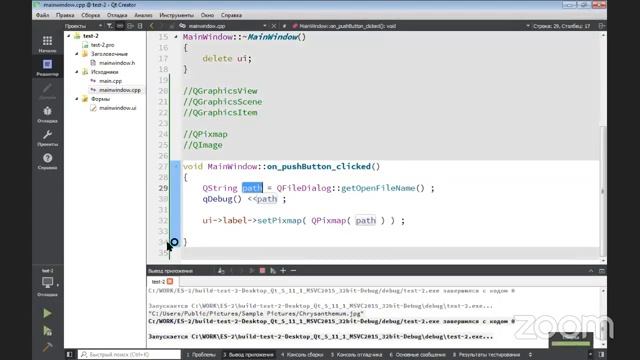Select mainwindow.h in project tree
Image resolution: width=640 pixels, height=360 pixels.
point(117,63)
